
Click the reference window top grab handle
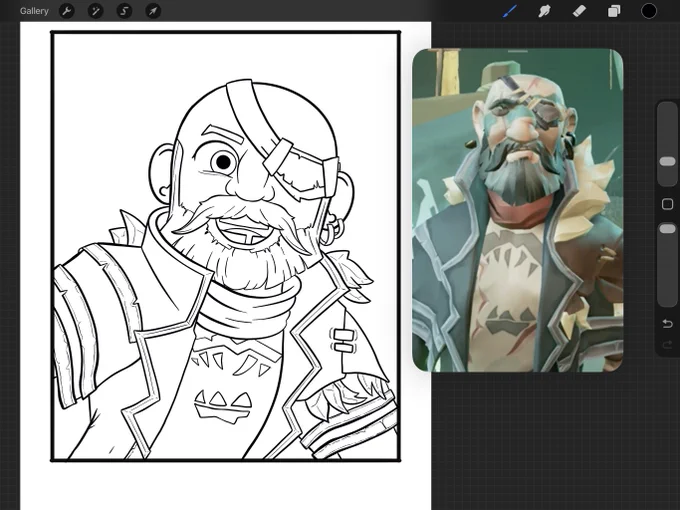pyautogui.click(x=518, y=51)
